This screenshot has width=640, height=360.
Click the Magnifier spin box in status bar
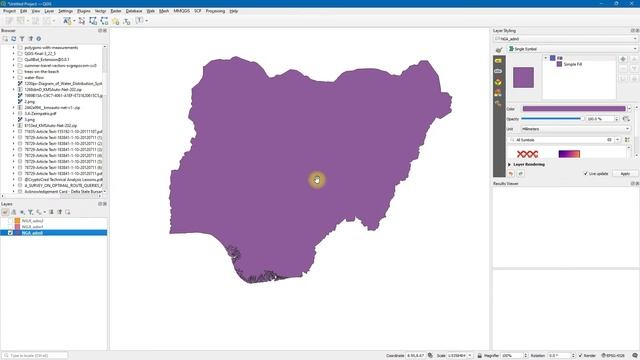pos(514,356)
